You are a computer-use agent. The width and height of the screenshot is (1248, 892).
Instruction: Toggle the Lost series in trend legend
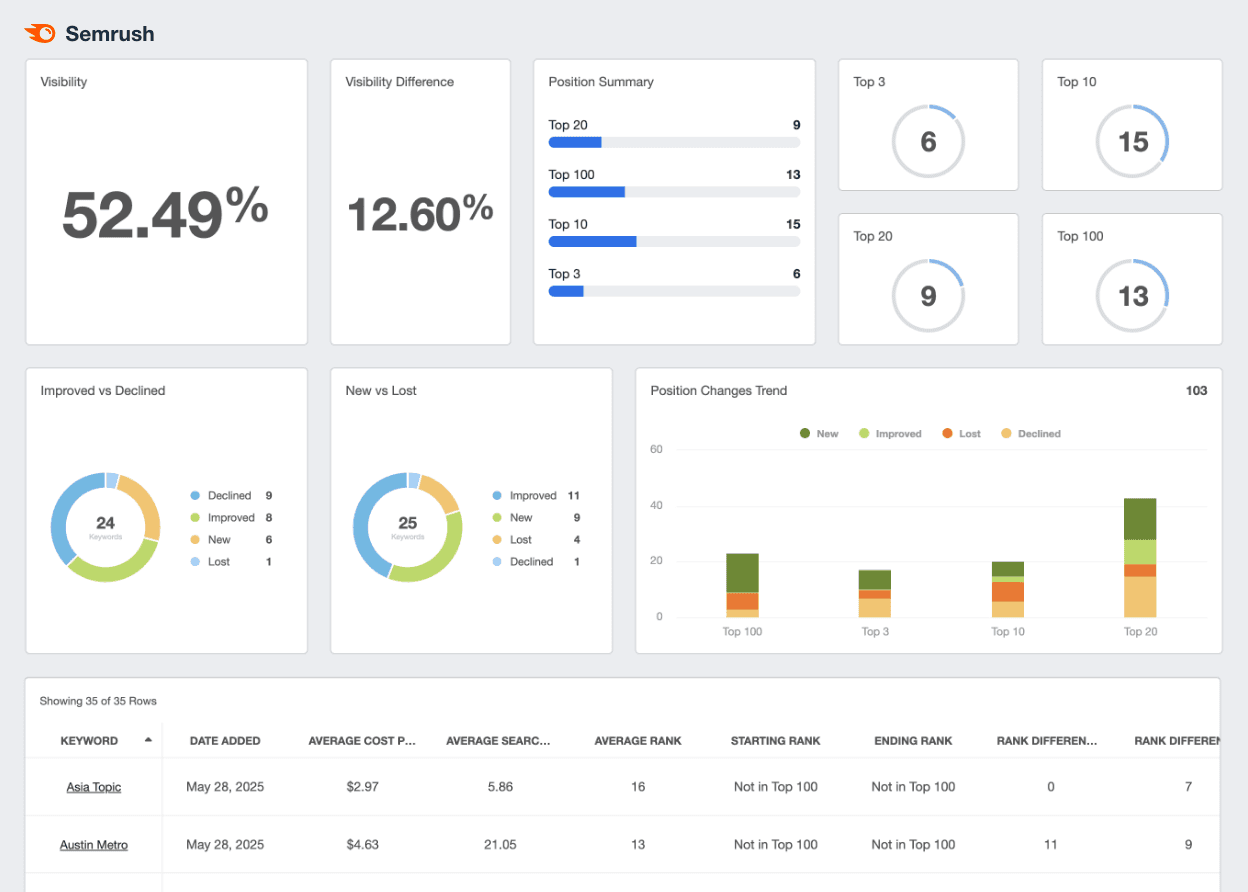point(960,434)
